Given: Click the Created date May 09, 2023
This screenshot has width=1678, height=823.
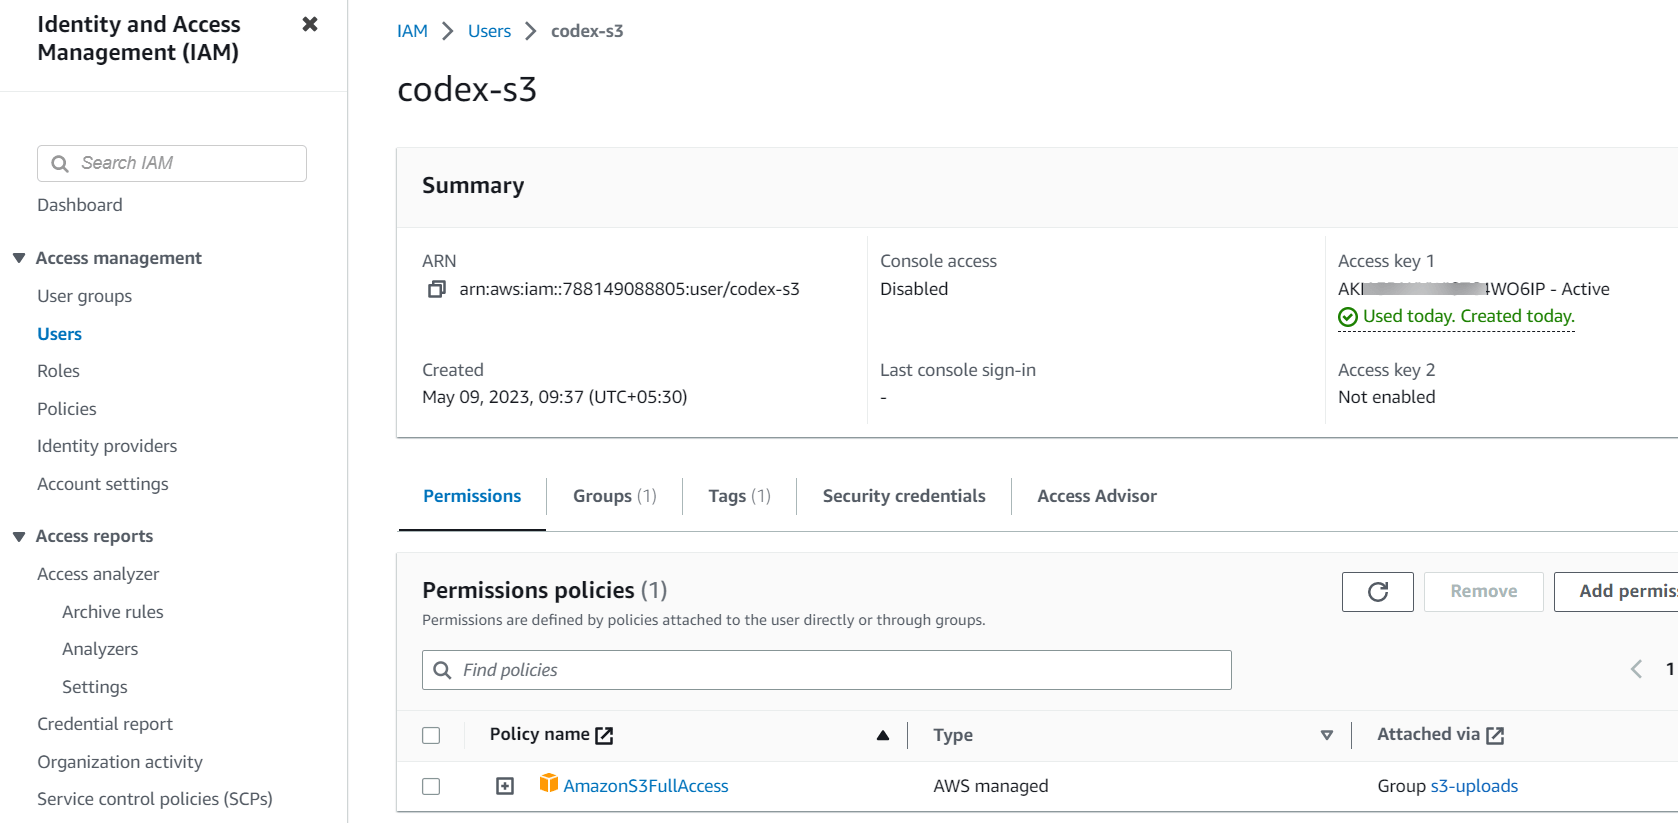Looking at the screenshot, I should (x=554, y=397).
